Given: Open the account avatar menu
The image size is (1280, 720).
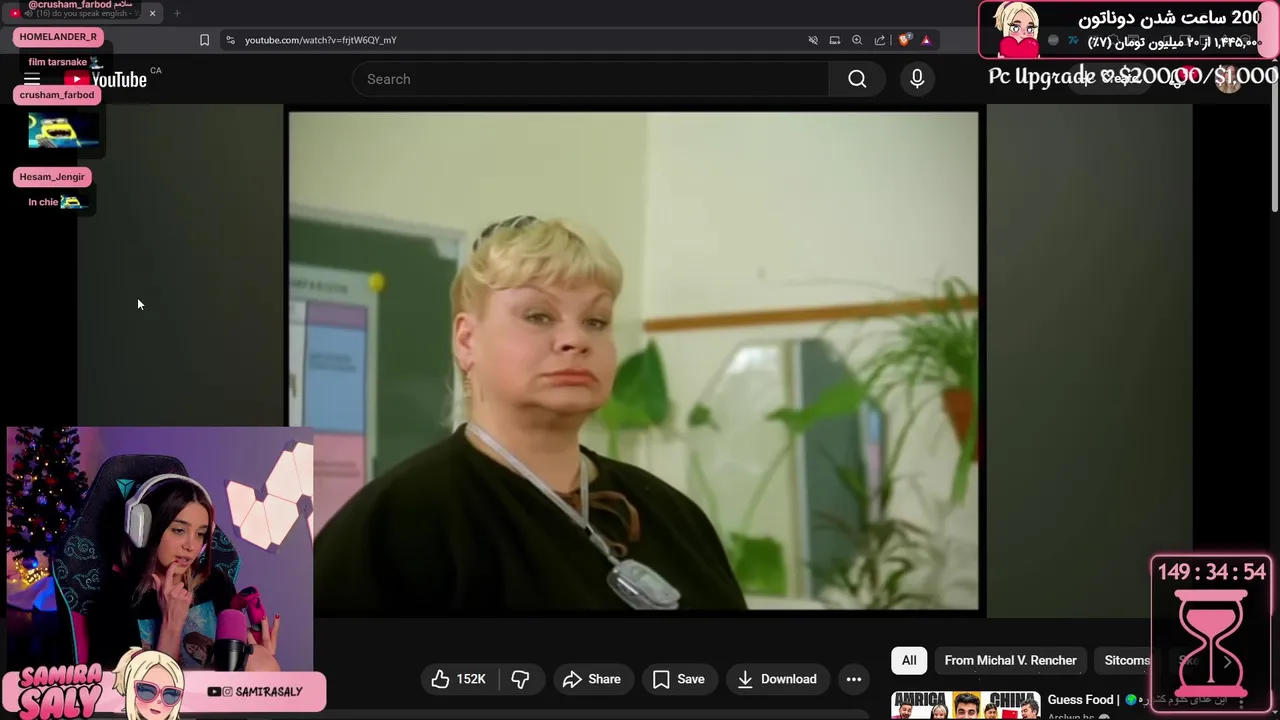Looking at the screenshot, I should [x=1228, y=79].
